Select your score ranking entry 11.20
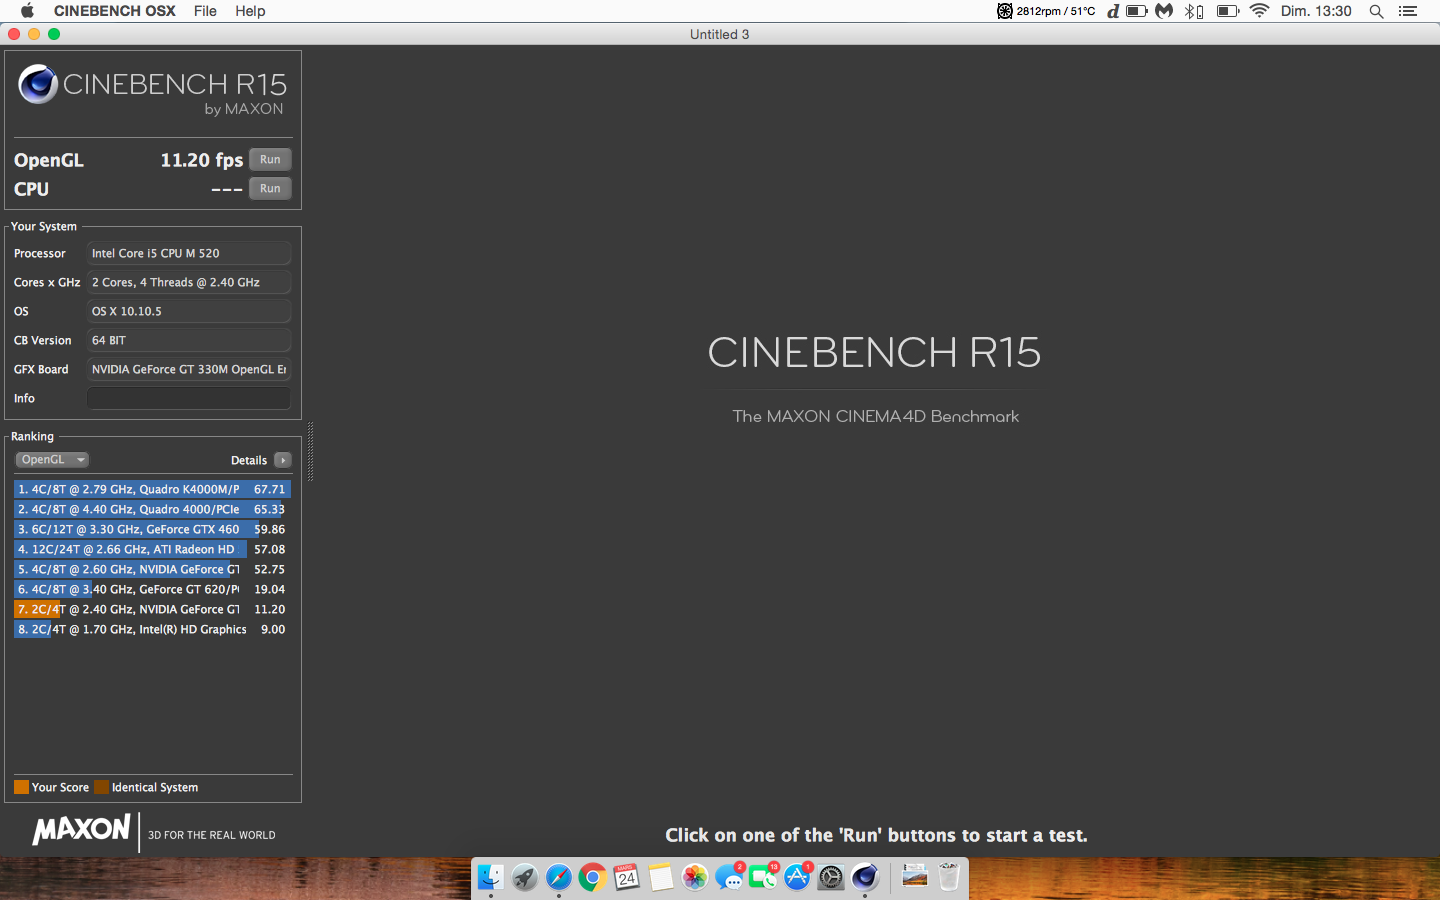This screenshot has width=1440, height=900. tap(152, 609)
